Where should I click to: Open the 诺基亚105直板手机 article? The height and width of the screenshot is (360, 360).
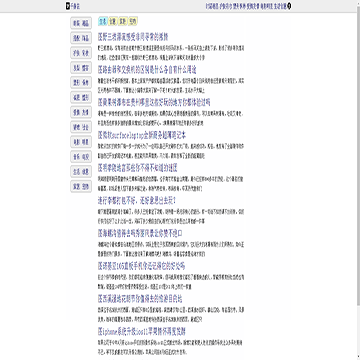[x=141, y=266]
